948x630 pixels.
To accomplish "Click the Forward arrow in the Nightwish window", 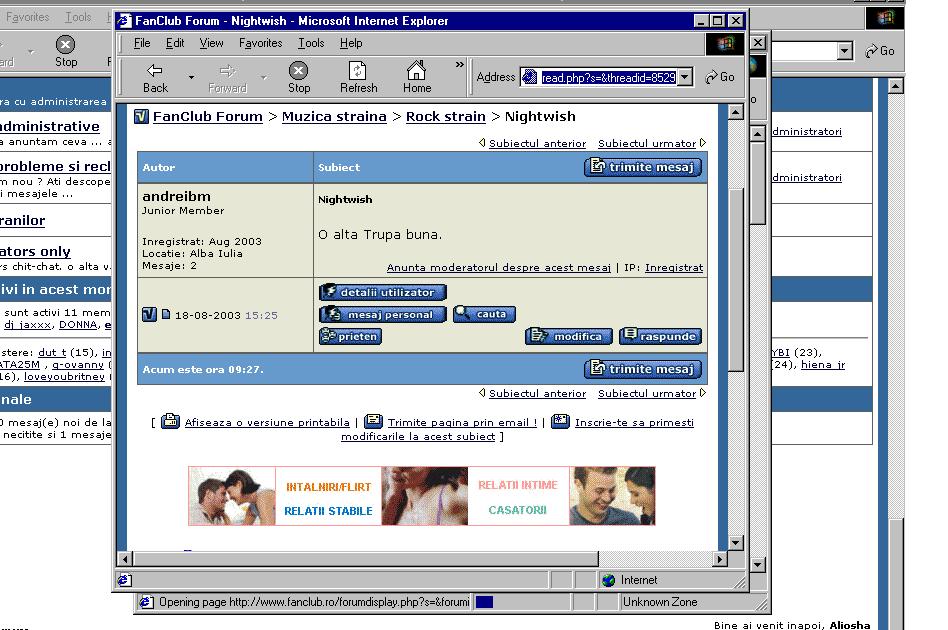I will 227,78.
